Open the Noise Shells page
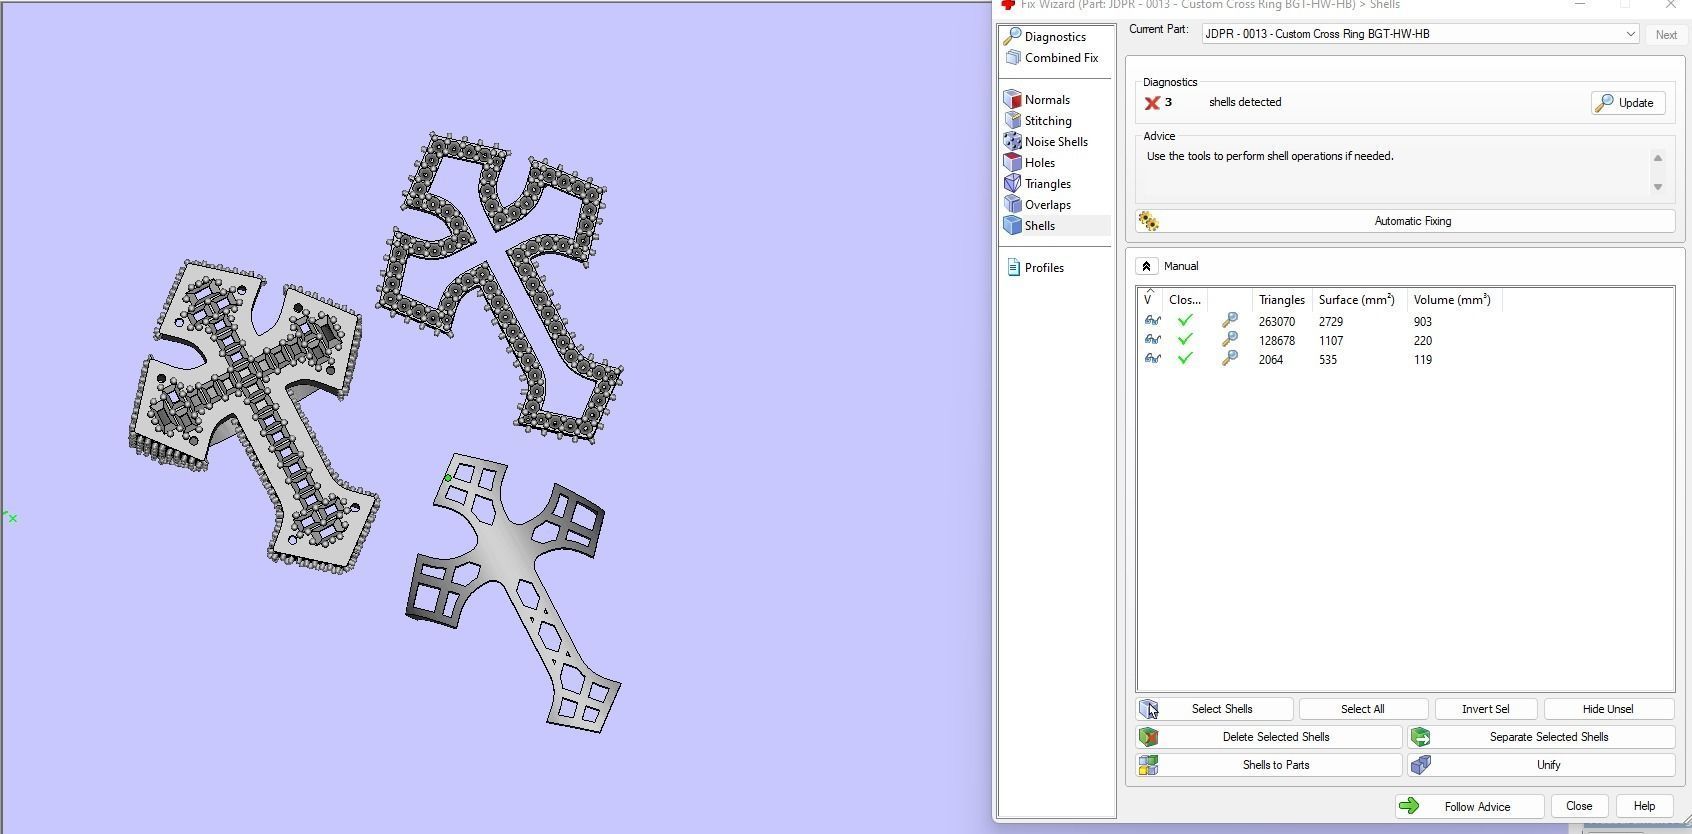Viewport: 1692px width, 834px height. tap(1056, 142)
